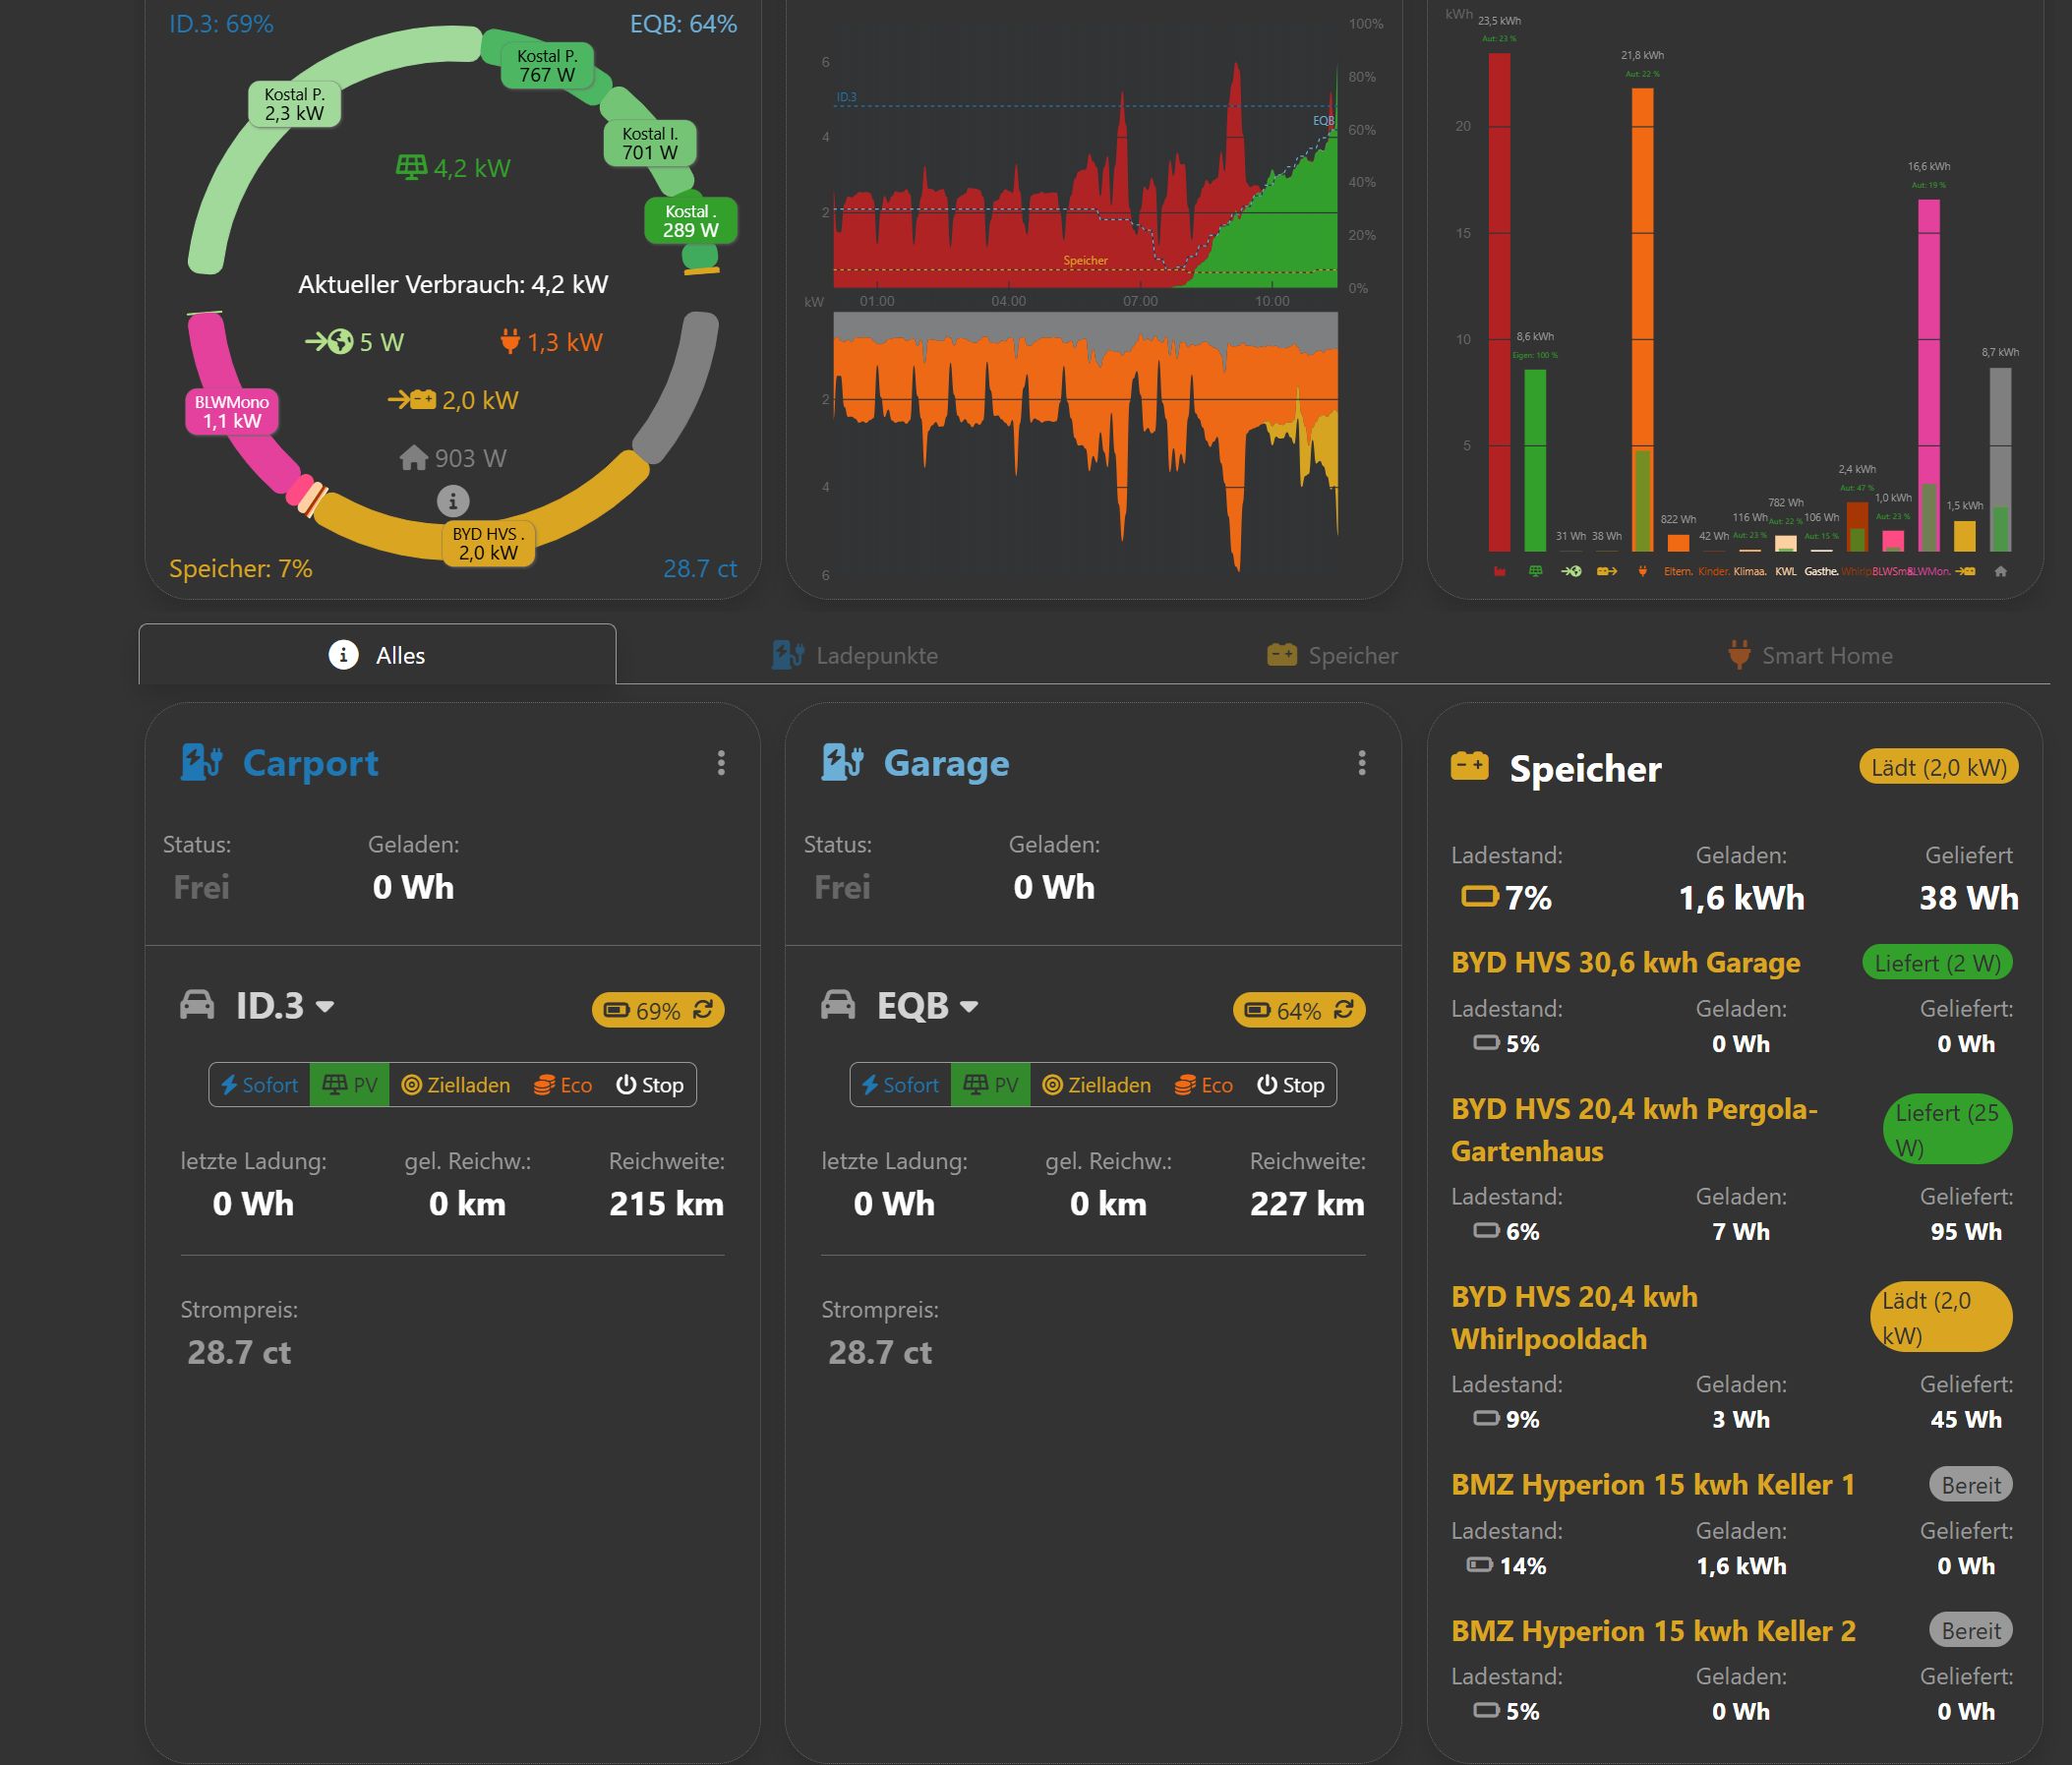The width and height of the screenshot is (2072, 1765).
Task: Click the Carport charging station icon
Action: pos(201,762)
